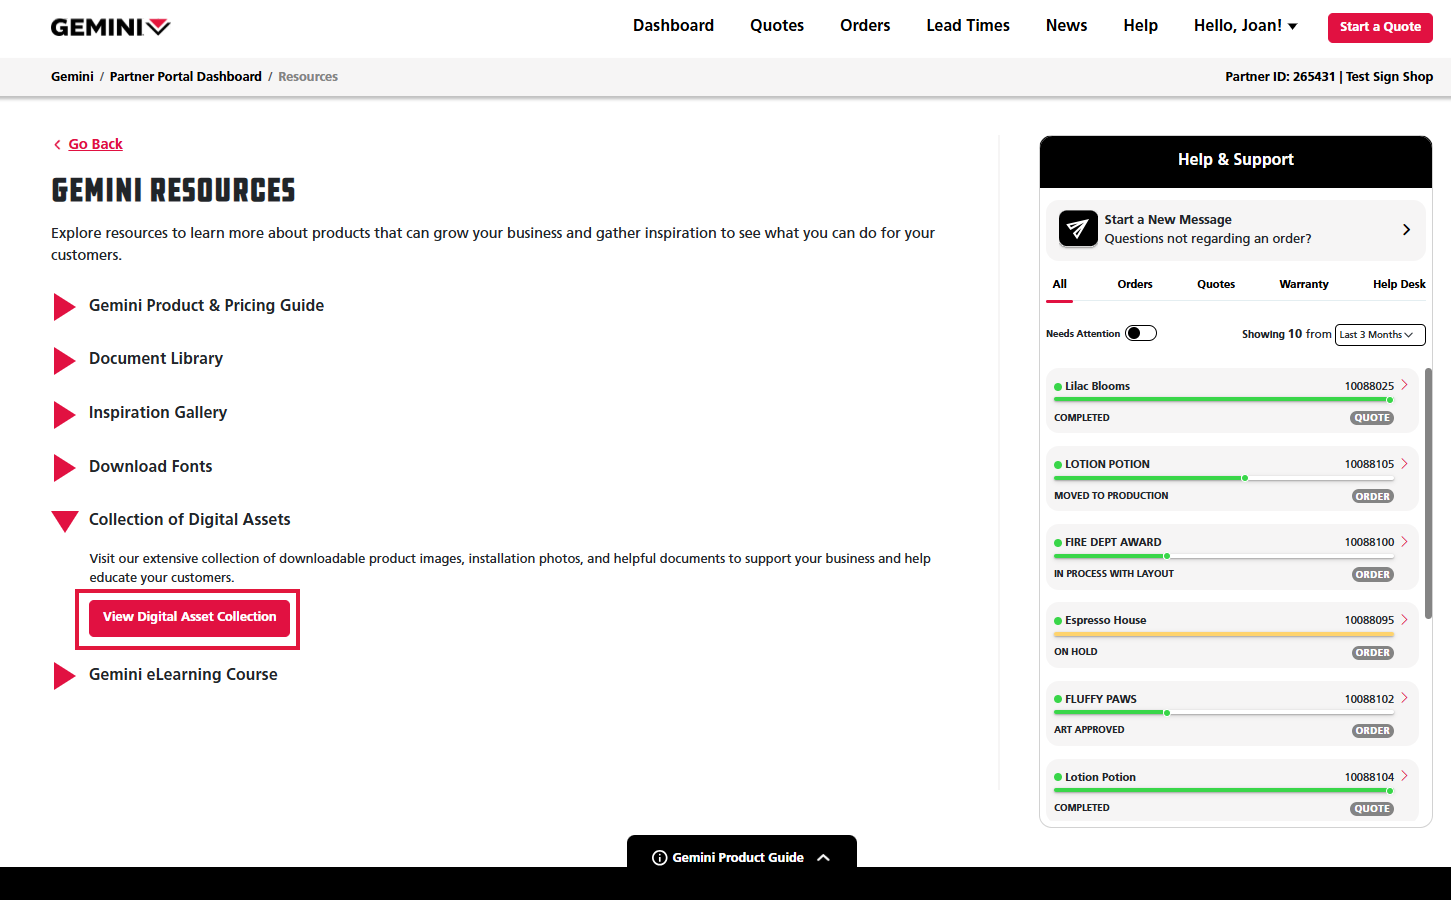Toggle the Needs Attention switch

tap(1140, 334)
